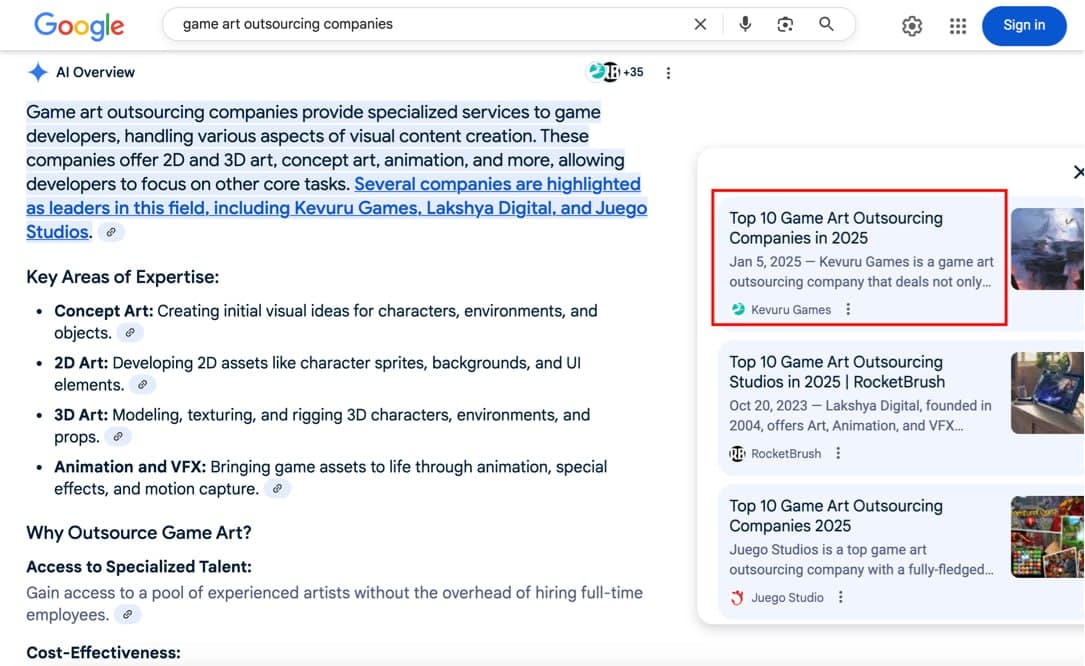Start voice search with the microphone icon

coord(745,24)
